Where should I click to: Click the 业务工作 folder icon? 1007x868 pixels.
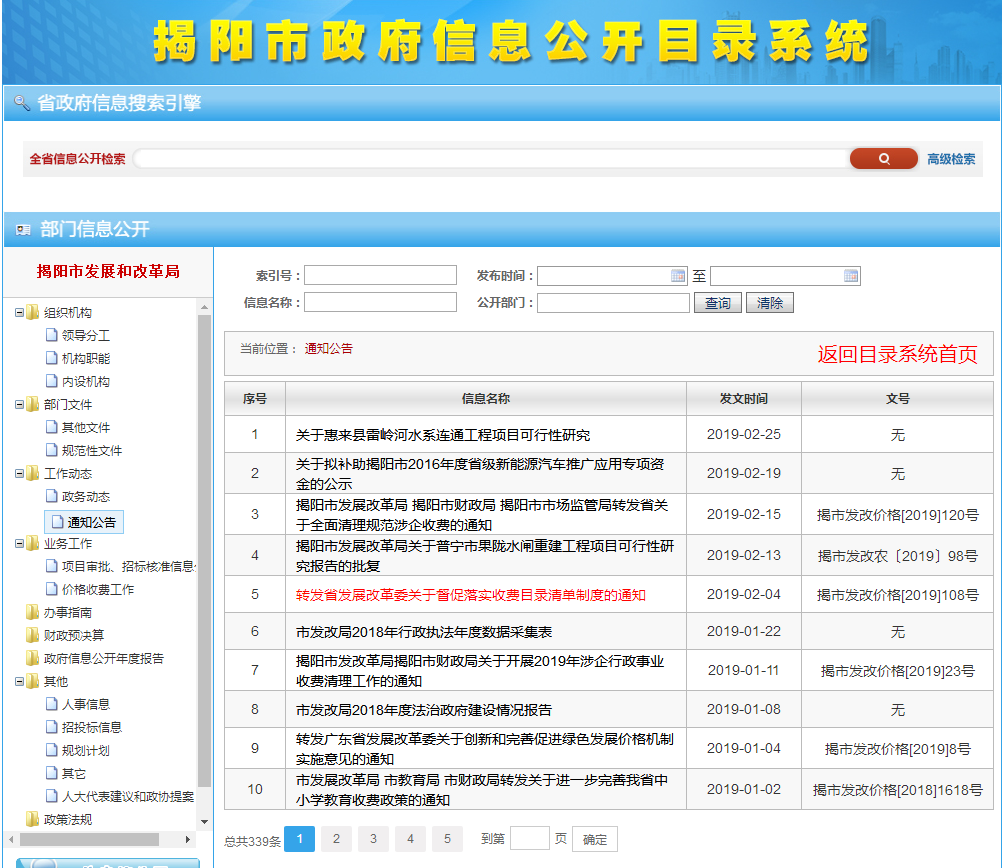coord(33,544)
